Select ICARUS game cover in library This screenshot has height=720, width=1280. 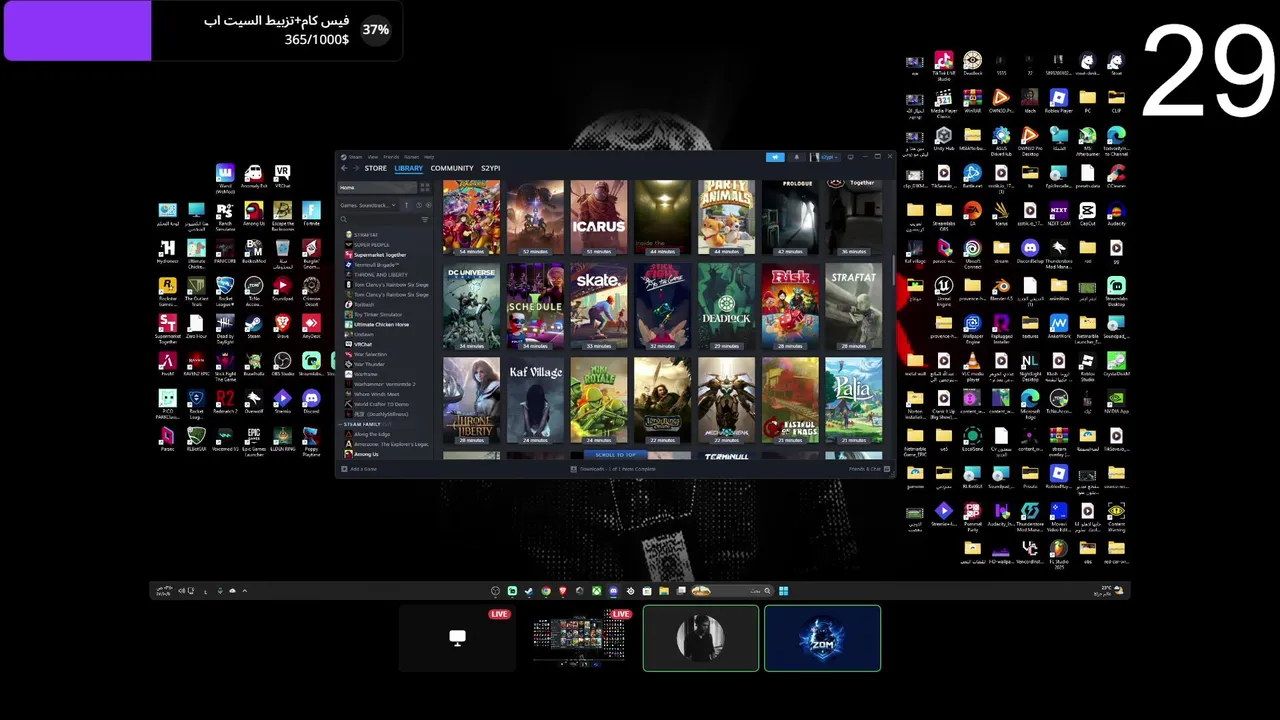(599, 217)
